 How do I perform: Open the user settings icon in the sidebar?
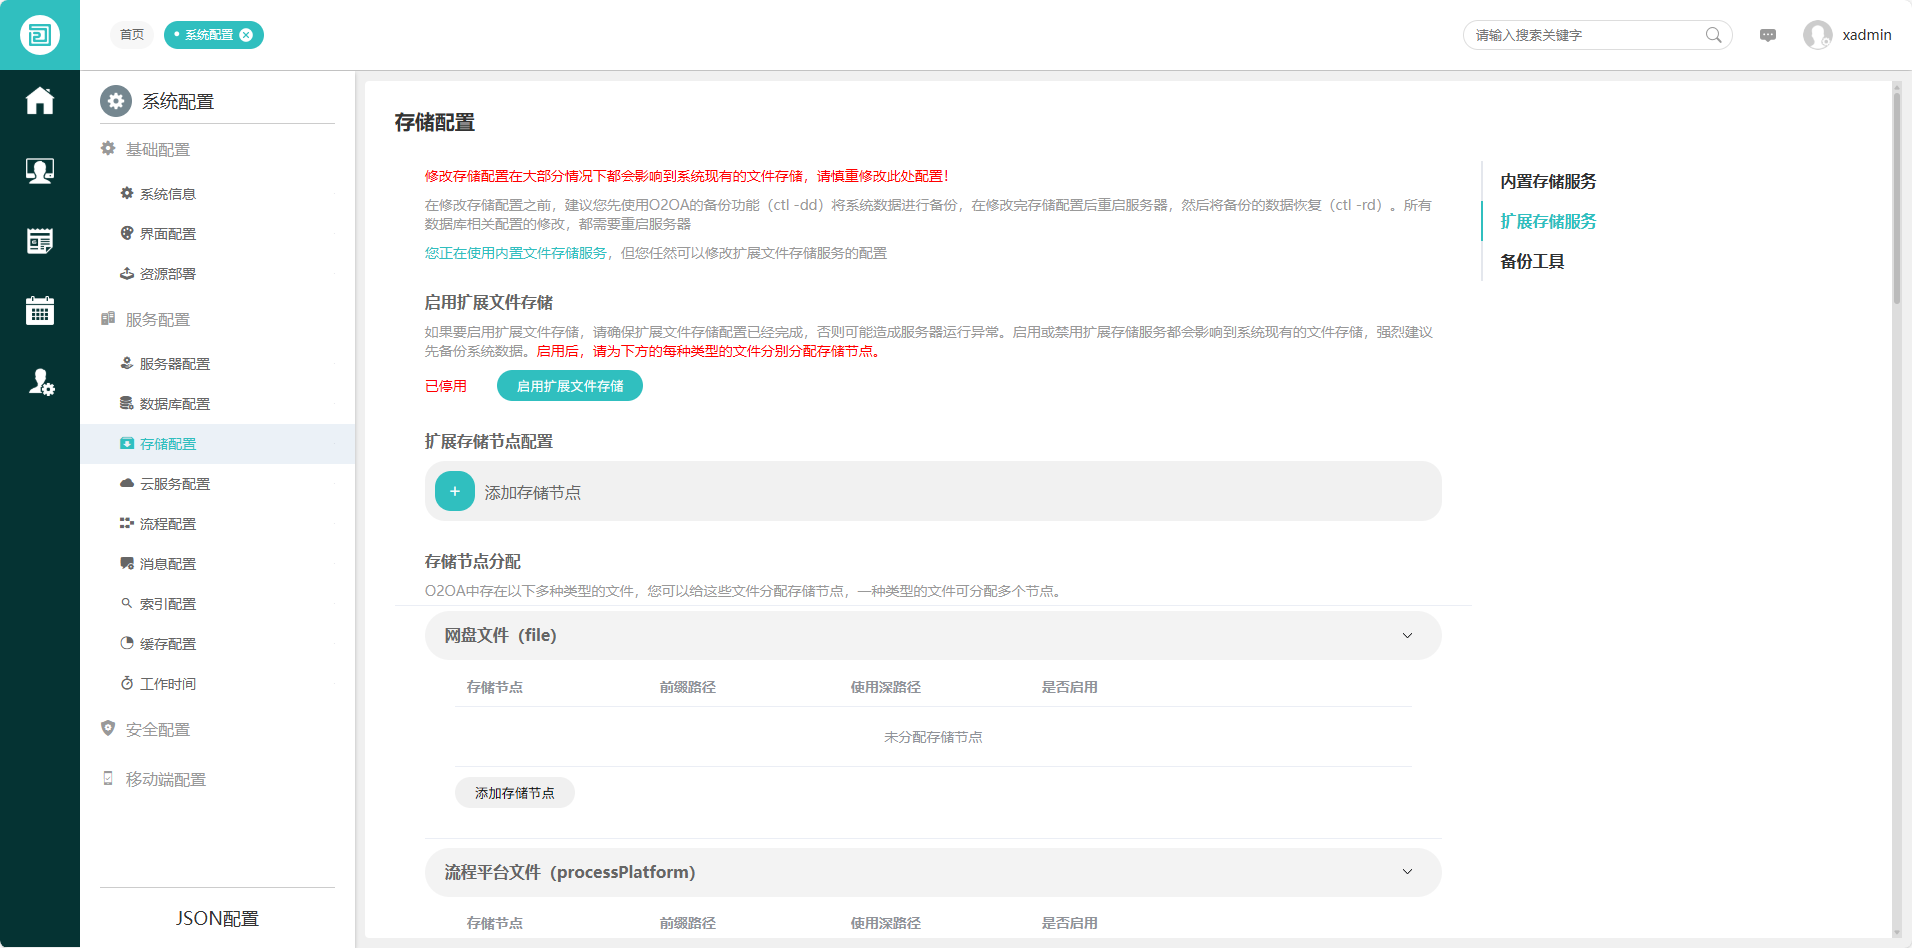pos(41,382)
